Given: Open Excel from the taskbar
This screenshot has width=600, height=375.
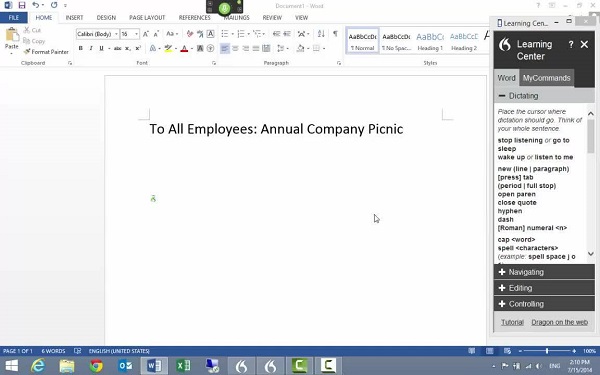Looking at the screenshot, I should (183, 366).
